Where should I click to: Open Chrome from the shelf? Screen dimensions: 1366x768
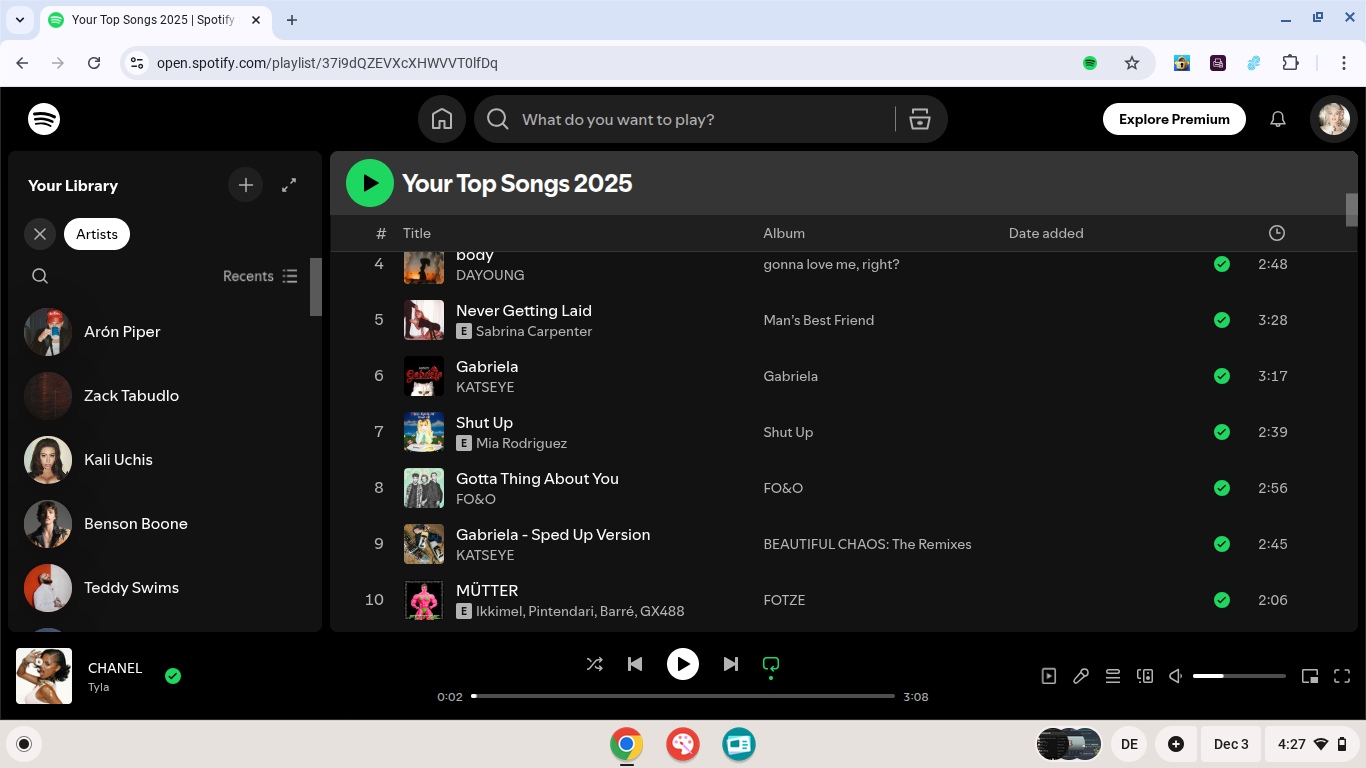click(x=627, y=744)
